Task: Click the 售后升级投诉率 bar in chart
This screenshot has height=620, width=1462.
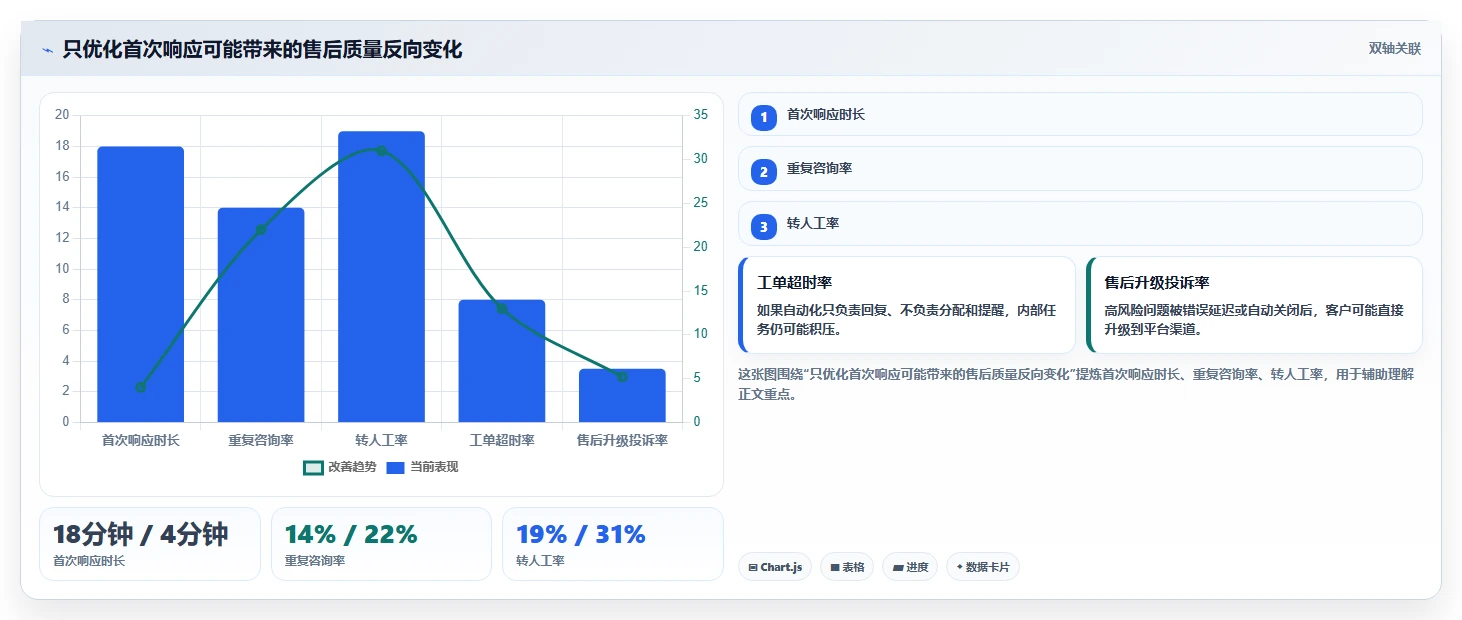Action: (622, 395)
